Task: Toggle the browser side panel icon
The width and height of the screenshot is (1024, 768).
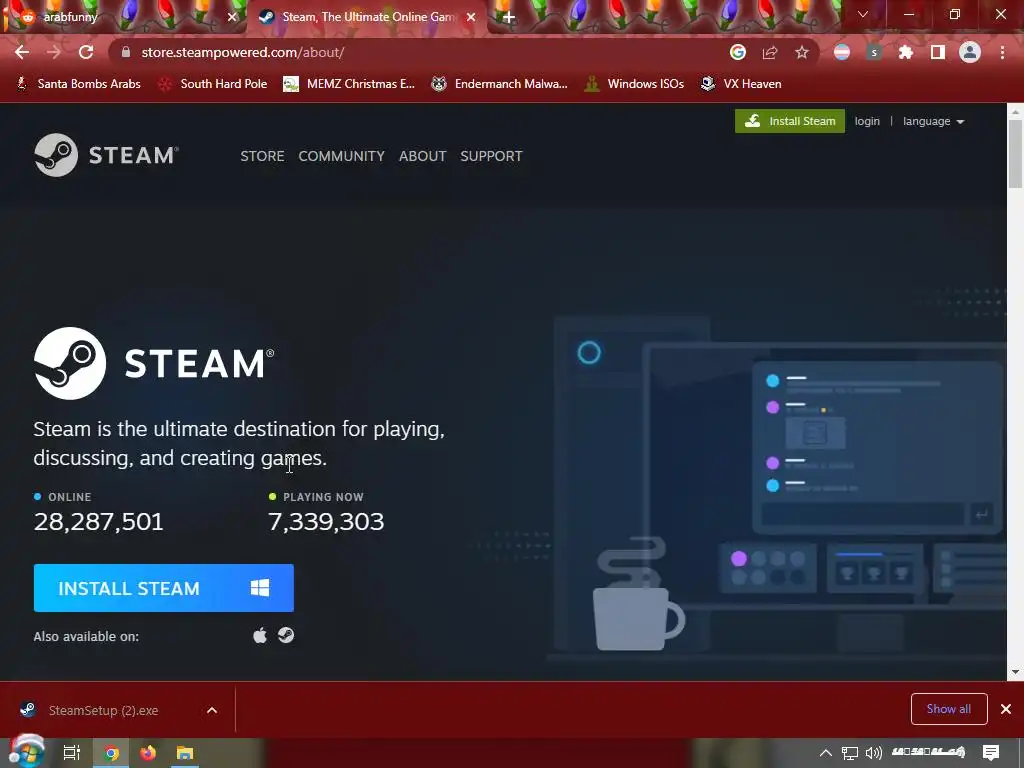Action: tap(938, 52)
